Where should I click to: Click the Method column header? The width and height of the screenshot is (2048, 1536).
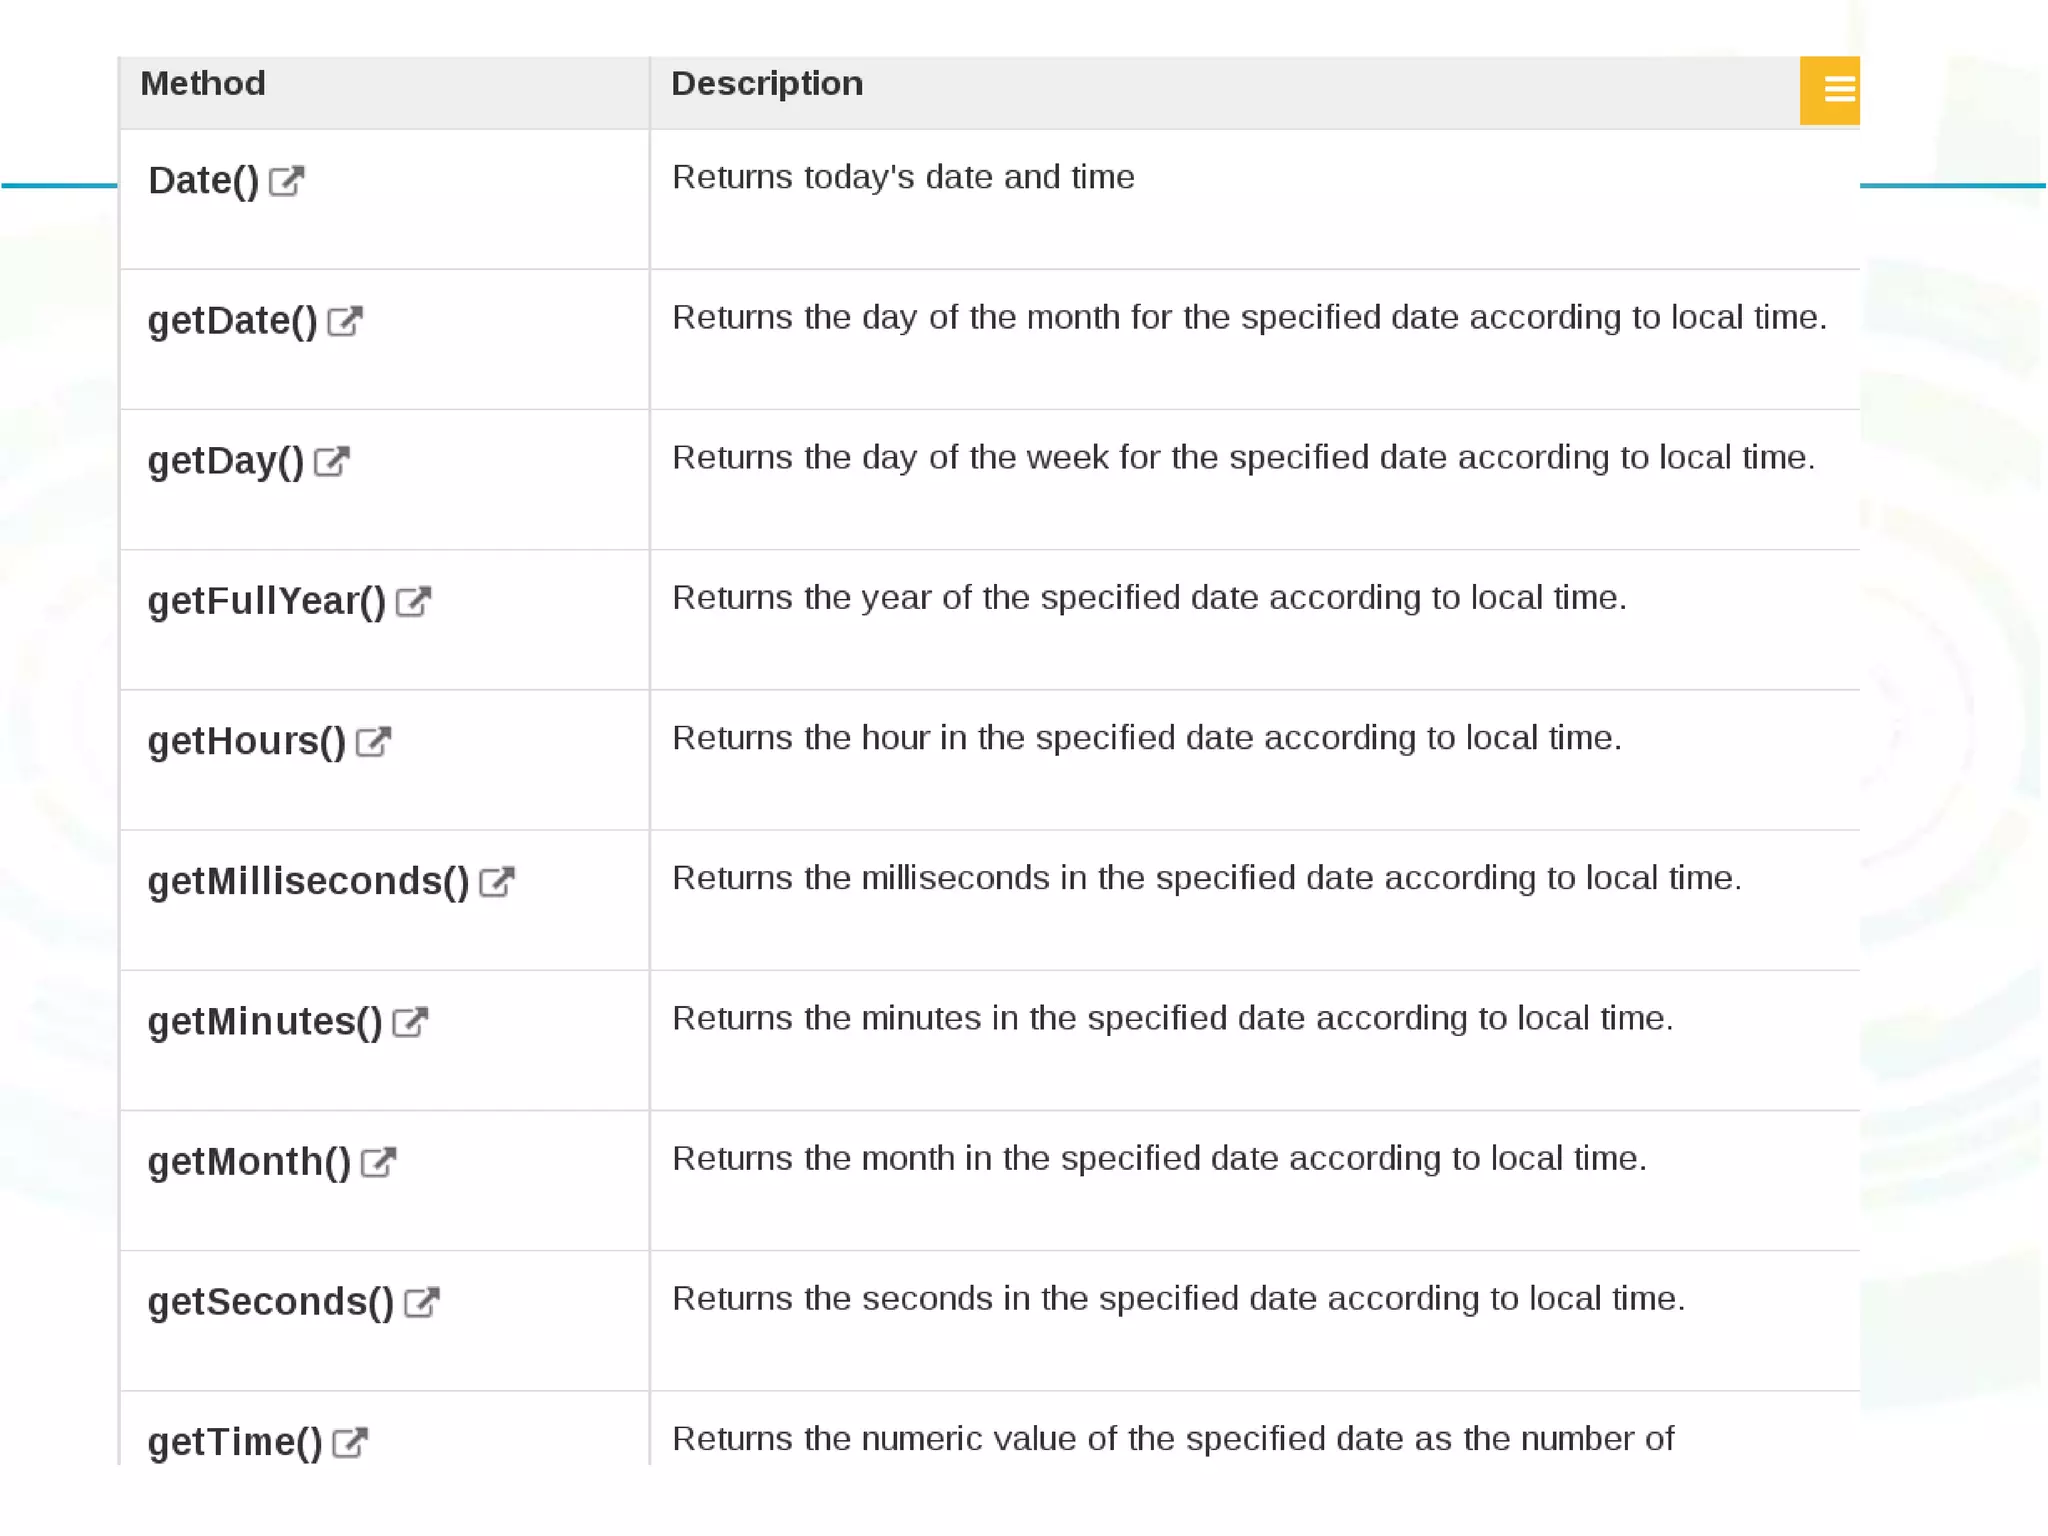coord(203,84)
